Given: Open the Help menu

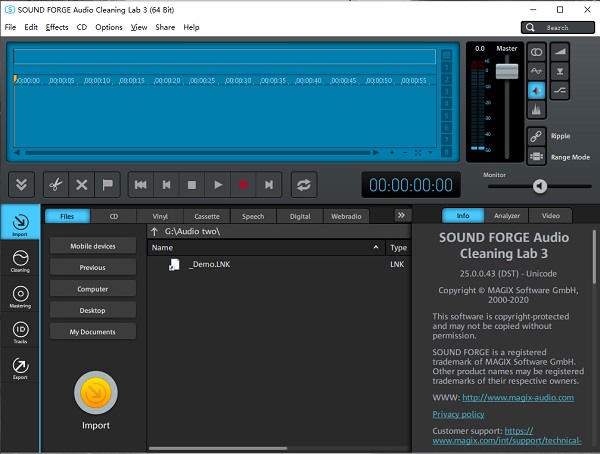Looking at the screenshot, I should (x=191, y=27).
